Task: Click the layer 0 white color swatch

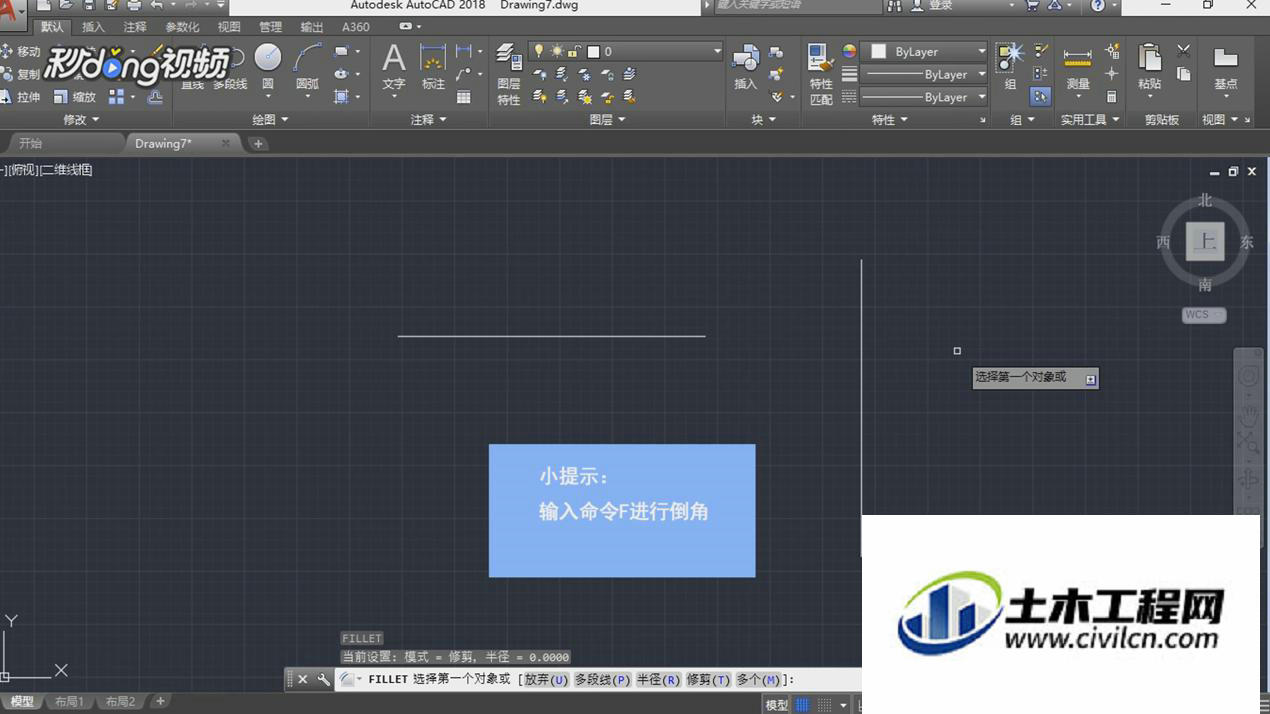Action: click(593, 51)
